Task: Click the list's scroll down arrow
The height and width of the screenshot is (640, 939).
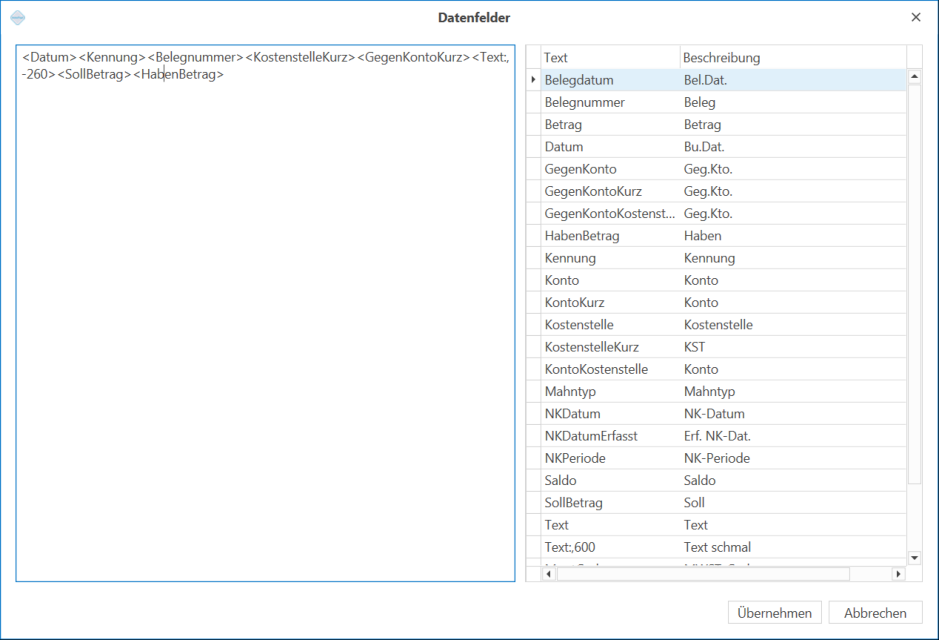Action: (914, 558)
